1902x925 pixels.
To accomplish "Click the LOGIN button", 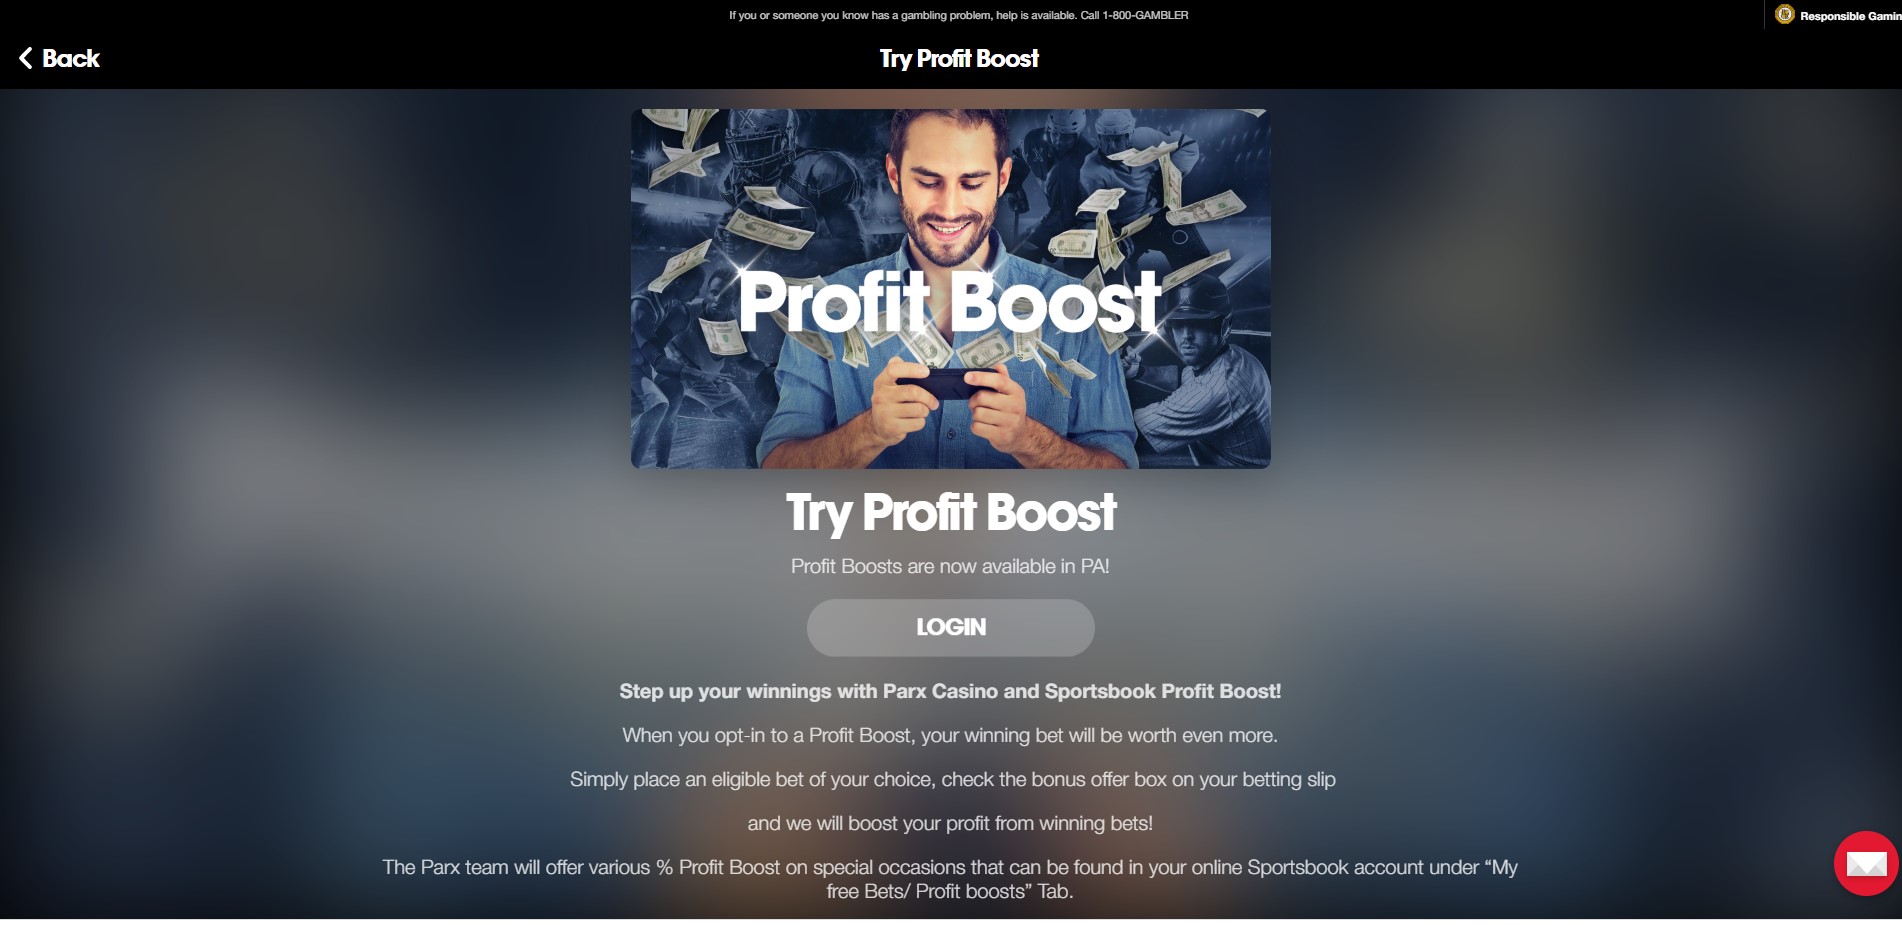I will (951, 627).
